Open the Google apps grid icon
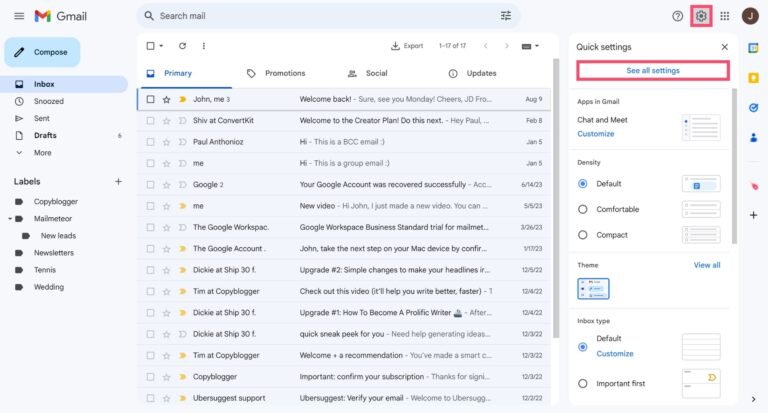Screen dimensions: 768x413 tap(725, 16)
